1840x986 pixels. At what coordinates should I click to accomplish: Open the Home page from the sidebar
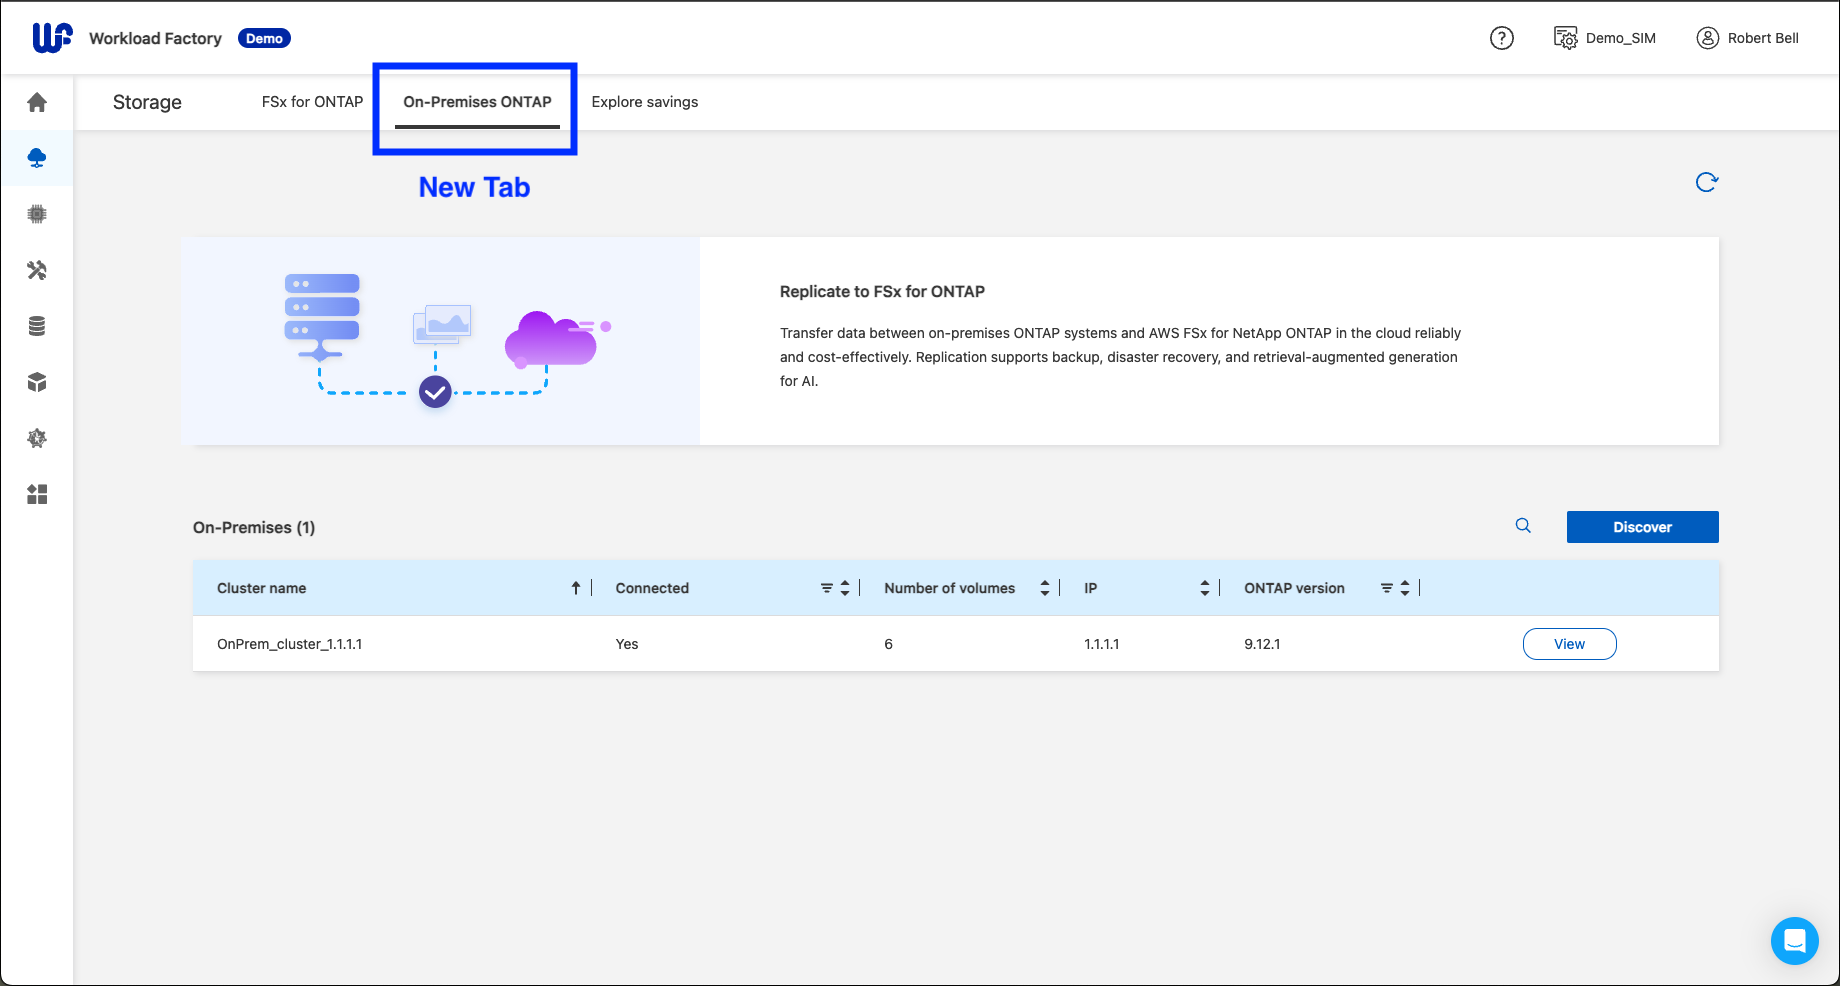pyautogui.click(x=37, y=102)
